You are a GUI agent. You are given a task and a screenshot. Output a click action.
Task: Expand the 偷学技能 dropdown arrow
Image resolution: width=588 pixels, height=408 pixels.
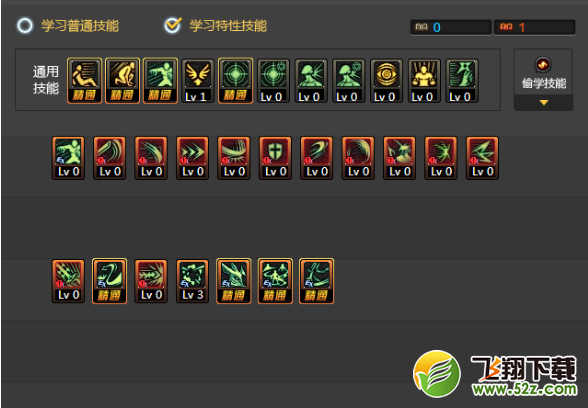(x=543, y=102)
